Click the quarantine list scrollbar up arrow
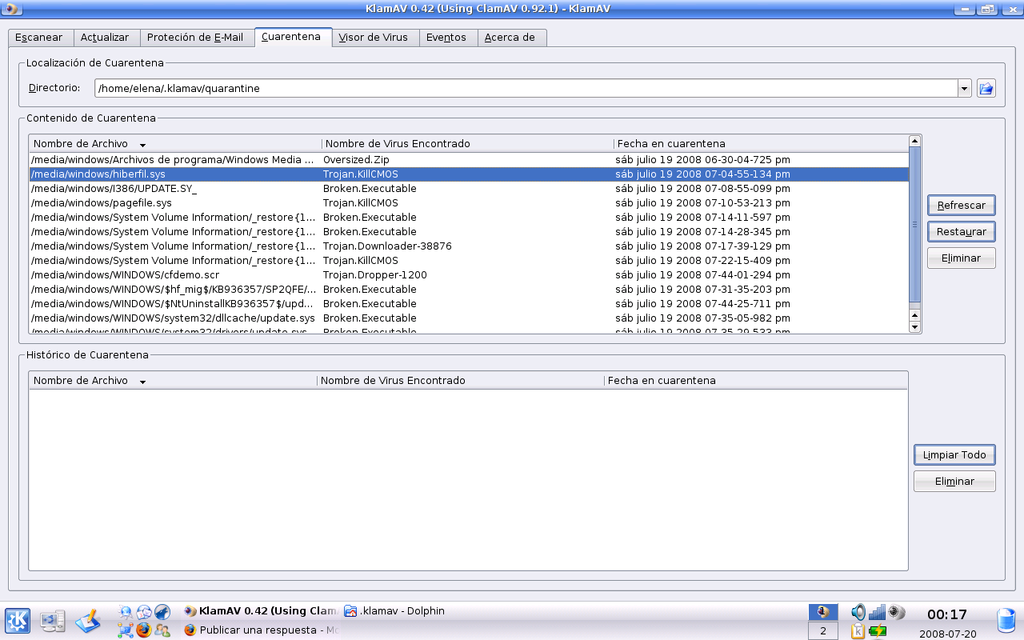 [915, 141]
